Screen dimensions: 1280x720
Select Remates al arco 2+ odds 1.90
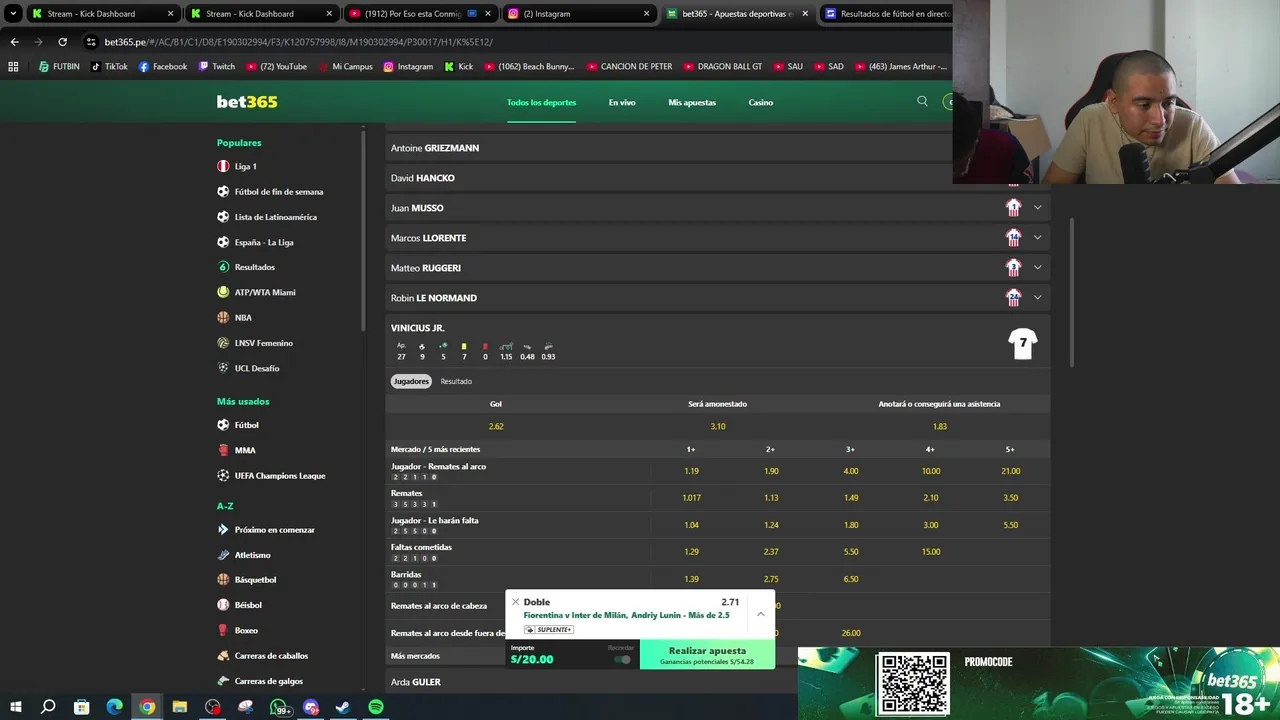pyautogui.click(x=771, y=471)
